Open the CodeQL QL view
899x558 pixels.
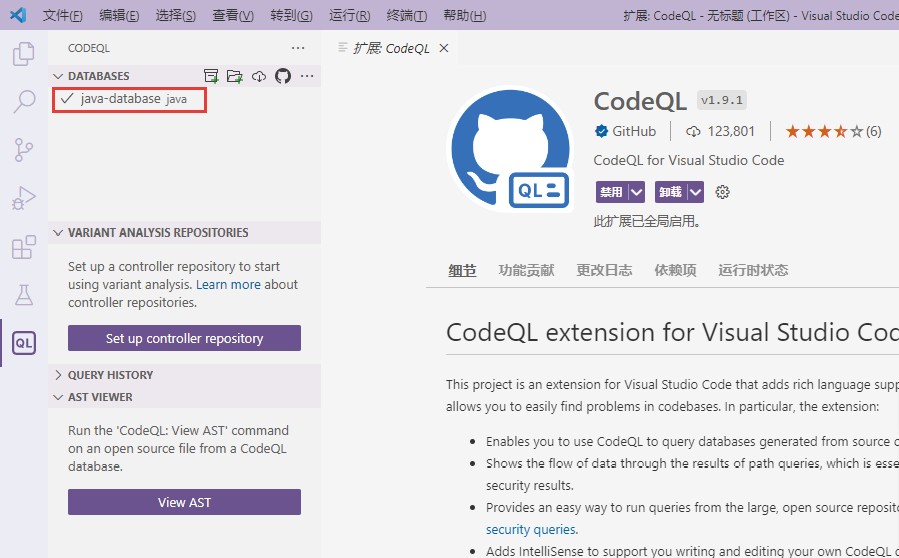point(24,343)
